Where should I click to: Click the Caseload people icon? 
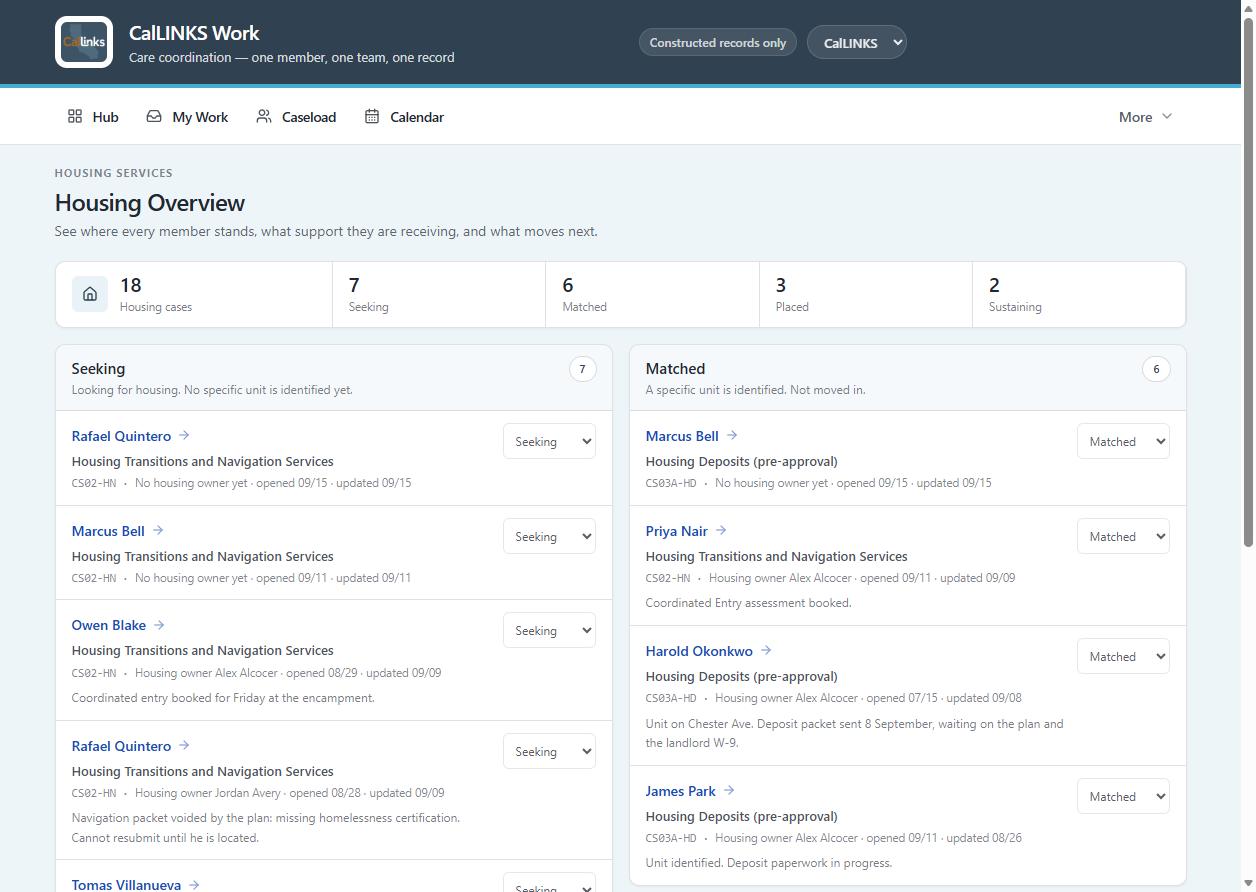coord(264,117)
